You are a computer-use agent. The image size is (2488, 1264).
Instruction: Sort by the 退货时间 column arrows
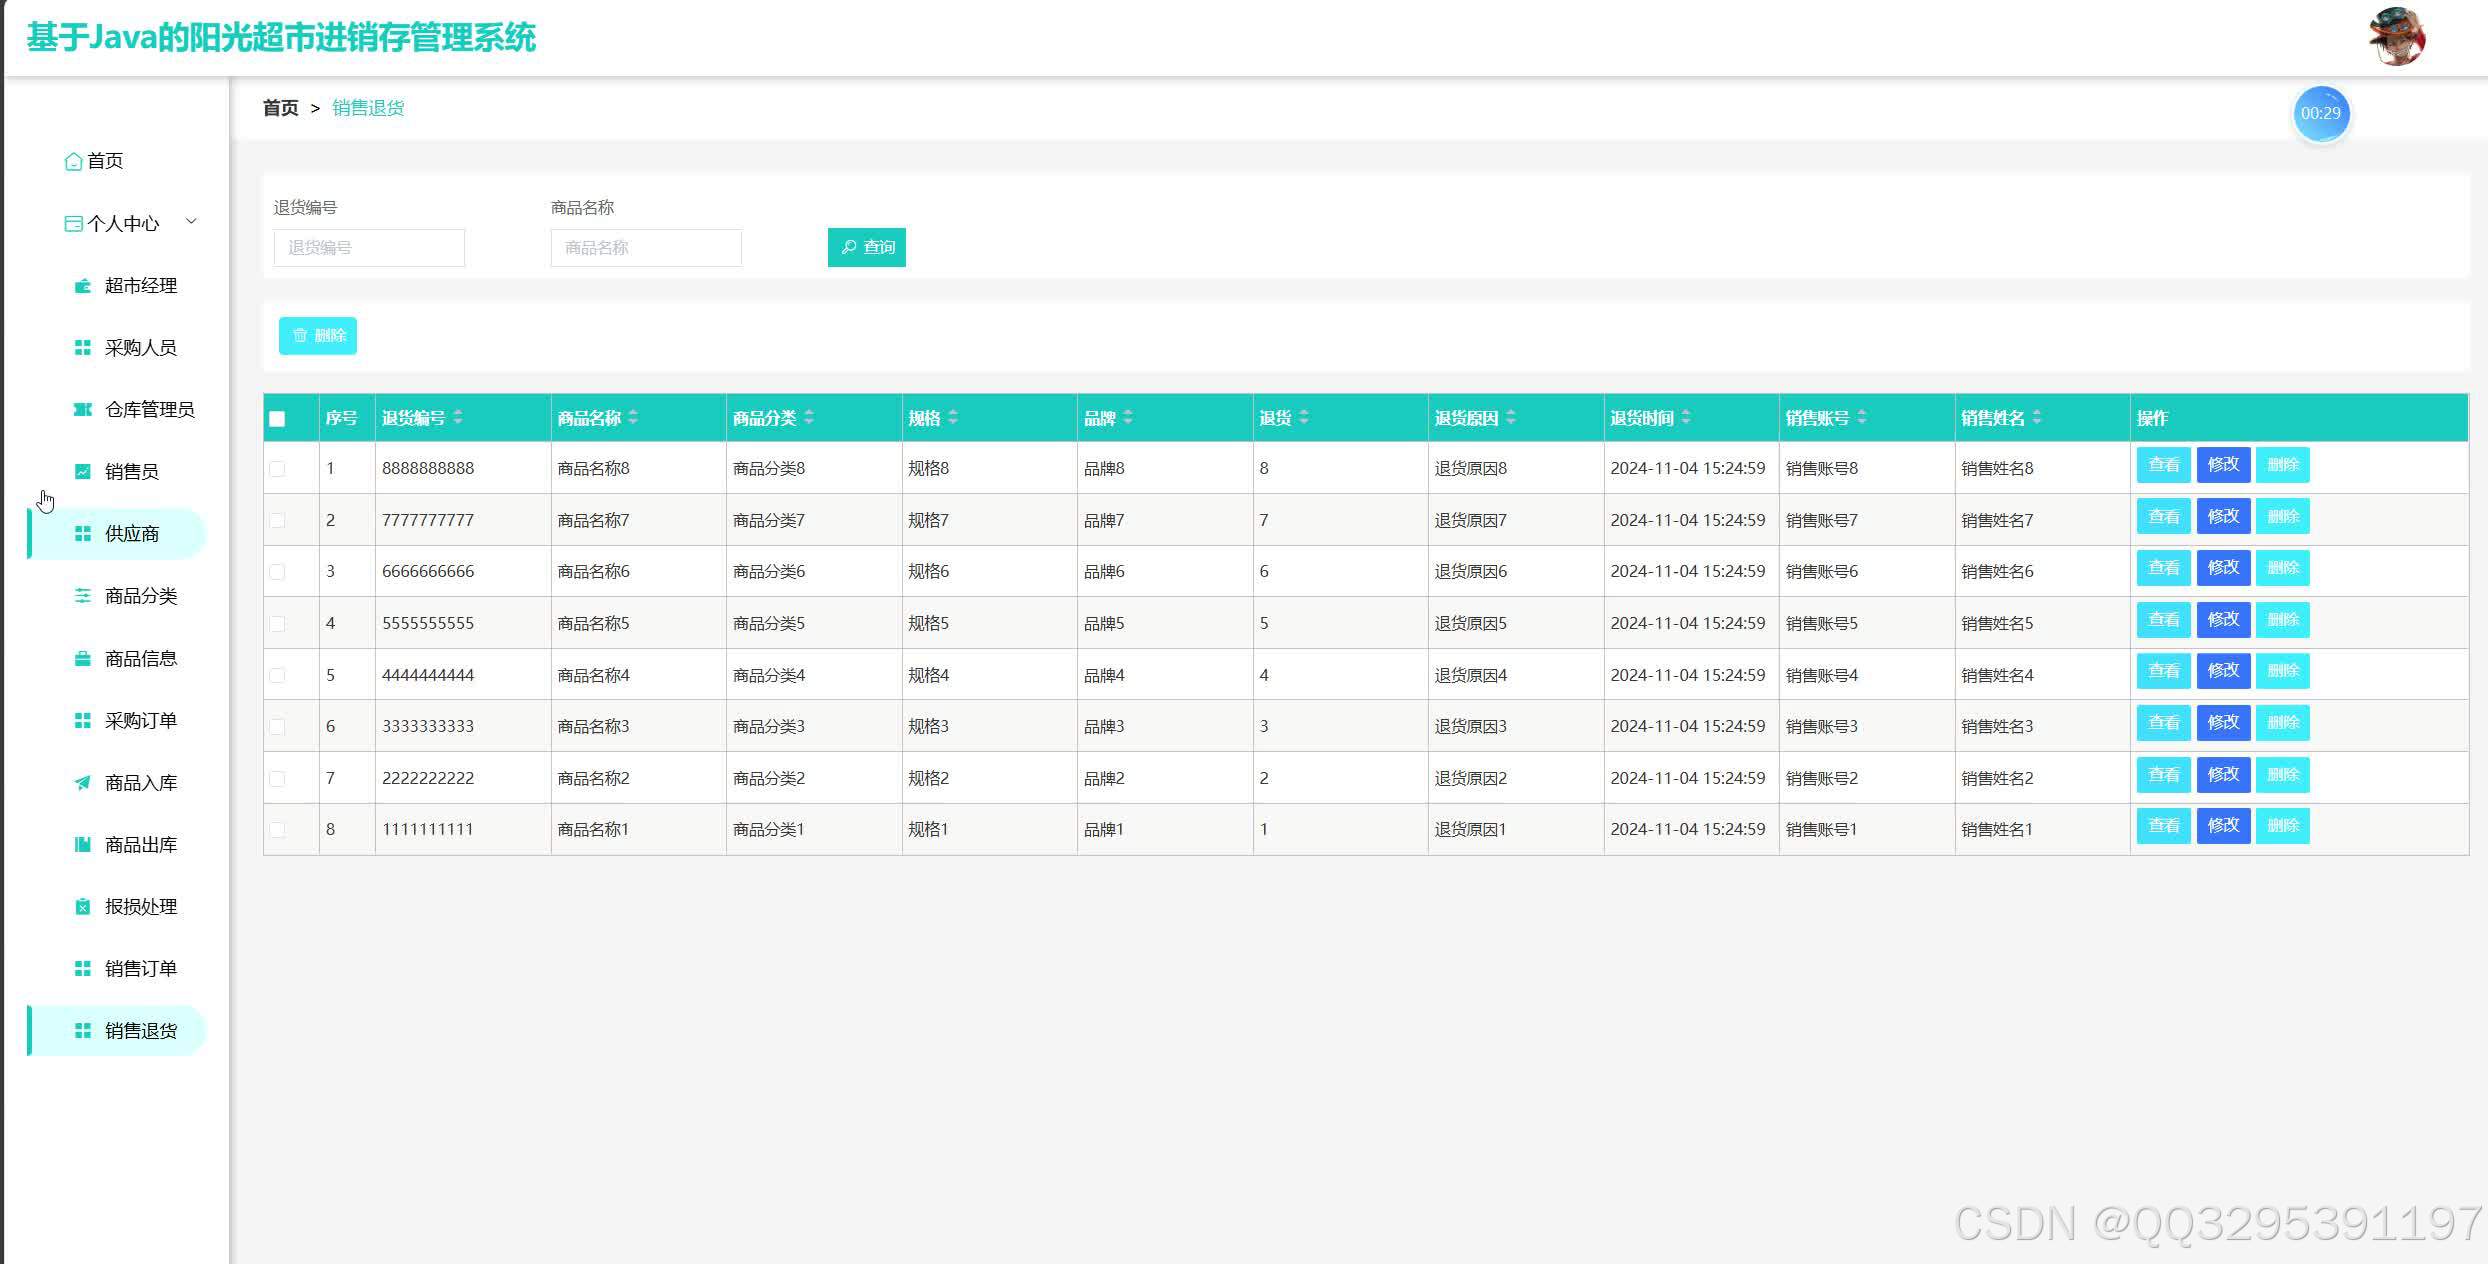point(1686,418)
